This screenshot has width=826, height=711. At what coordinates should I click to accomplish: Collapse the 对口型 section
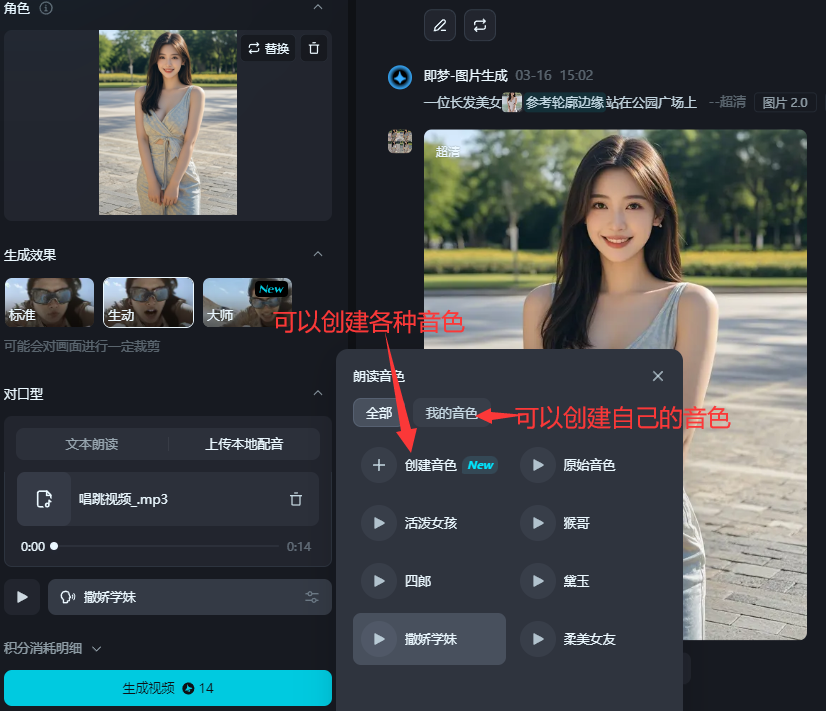coord(318,393)
